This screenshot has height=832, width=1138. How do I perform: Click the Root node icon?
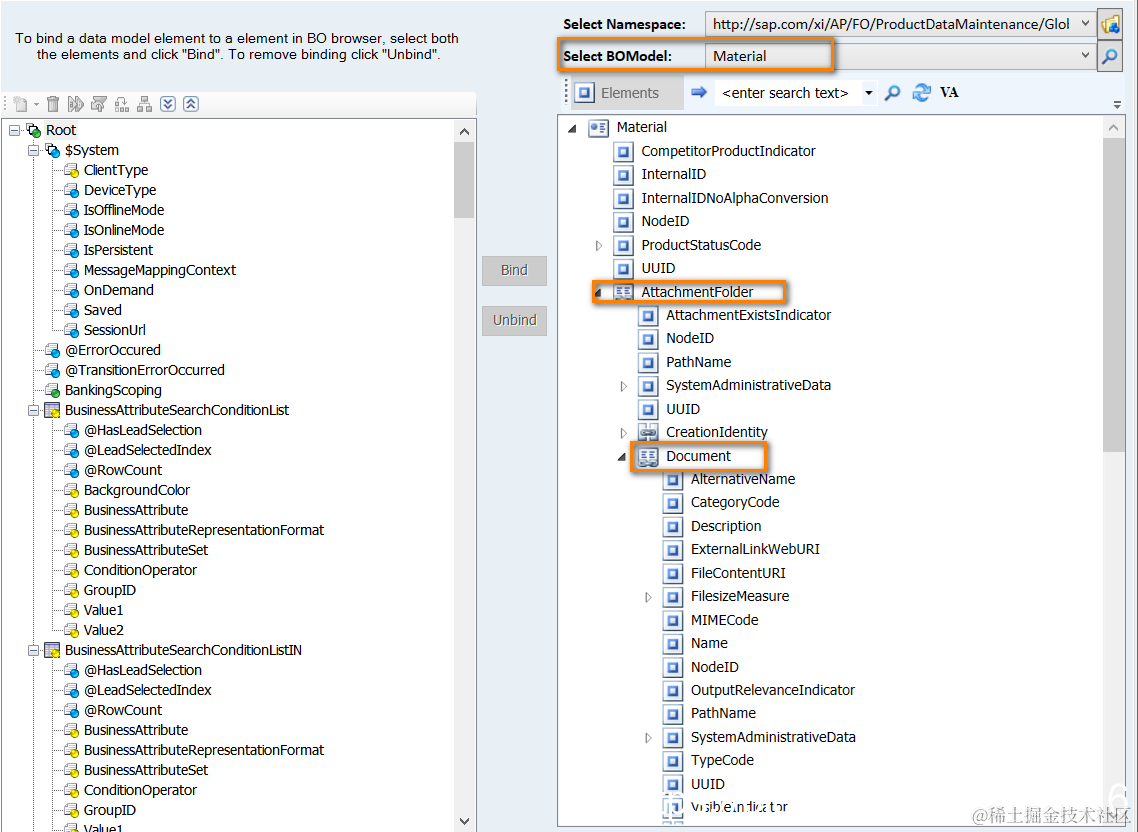click(x=33, y=131)
